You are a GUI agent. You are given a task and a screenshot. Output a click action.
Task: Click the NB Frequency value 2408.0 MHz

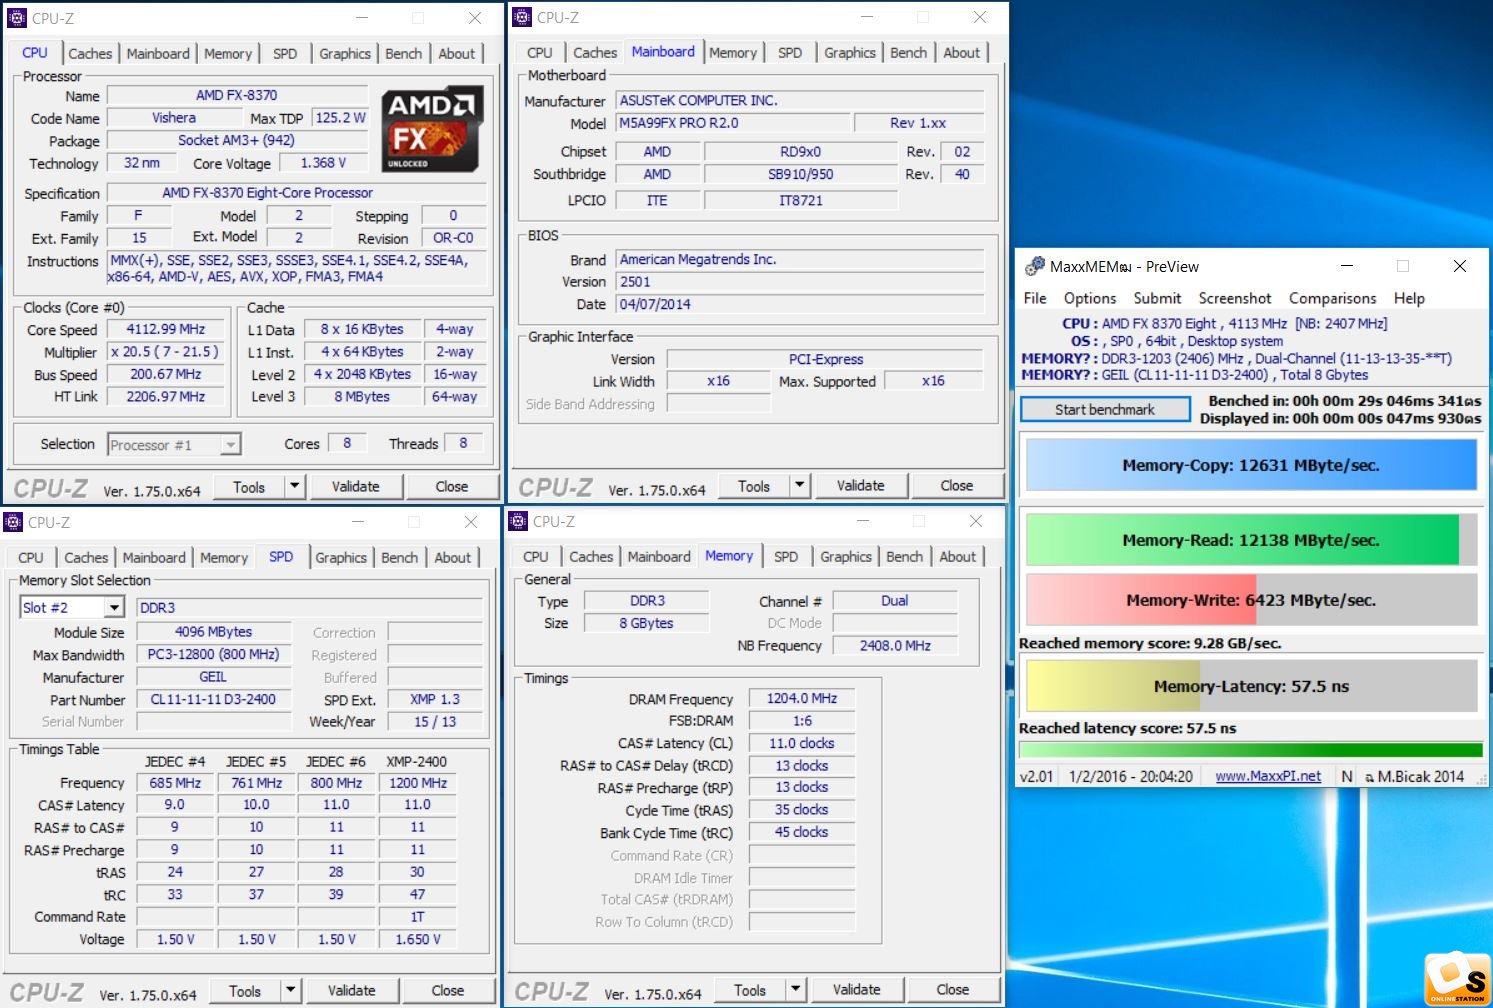click(x=895, y=646)
